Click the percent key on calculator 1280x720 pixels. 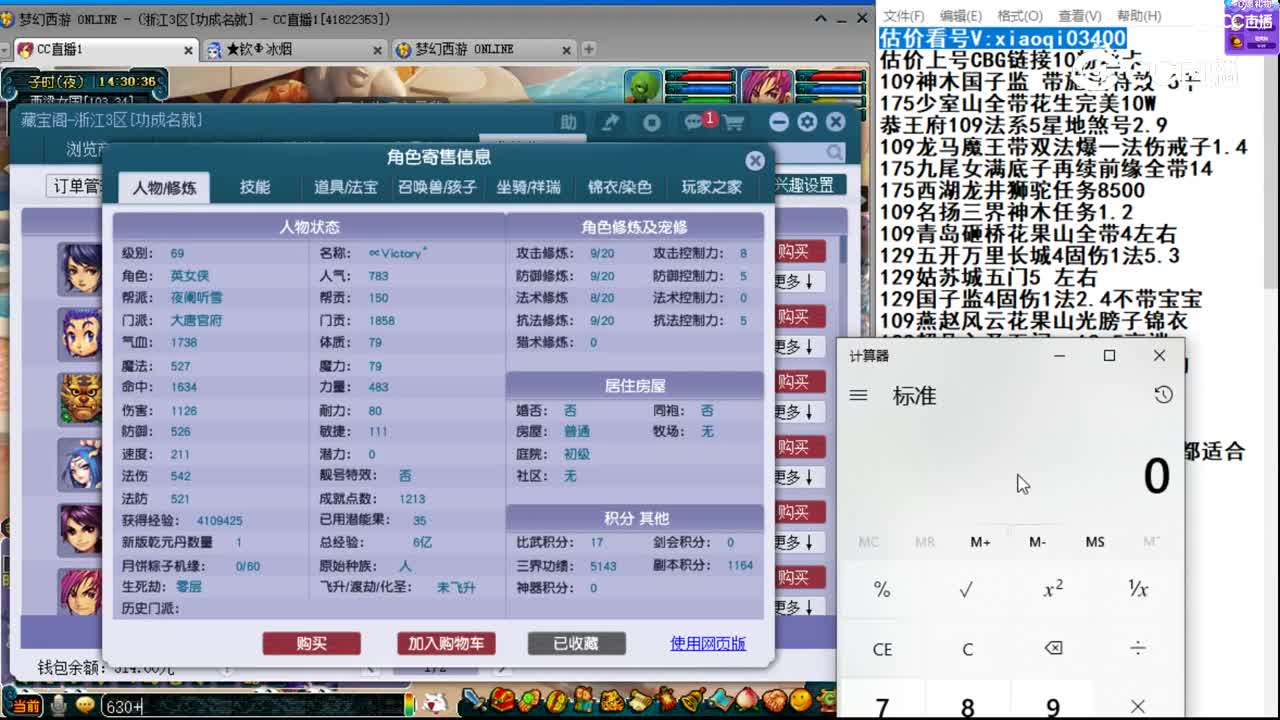tap(881, 590)
